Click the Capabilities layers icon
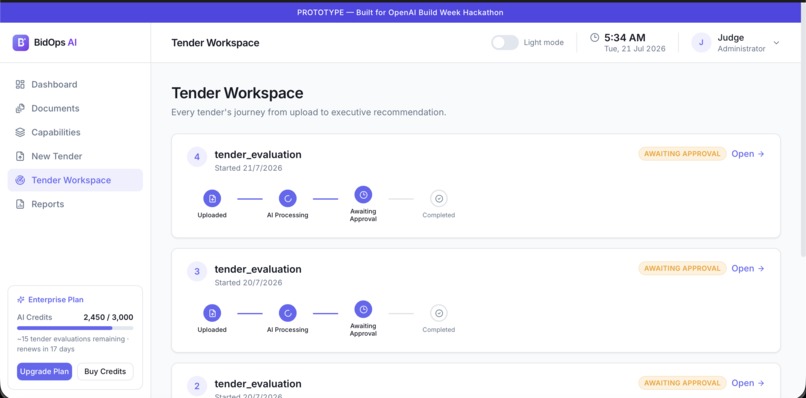806x398 pixels. pyautogui.click(x=20, y=132)
